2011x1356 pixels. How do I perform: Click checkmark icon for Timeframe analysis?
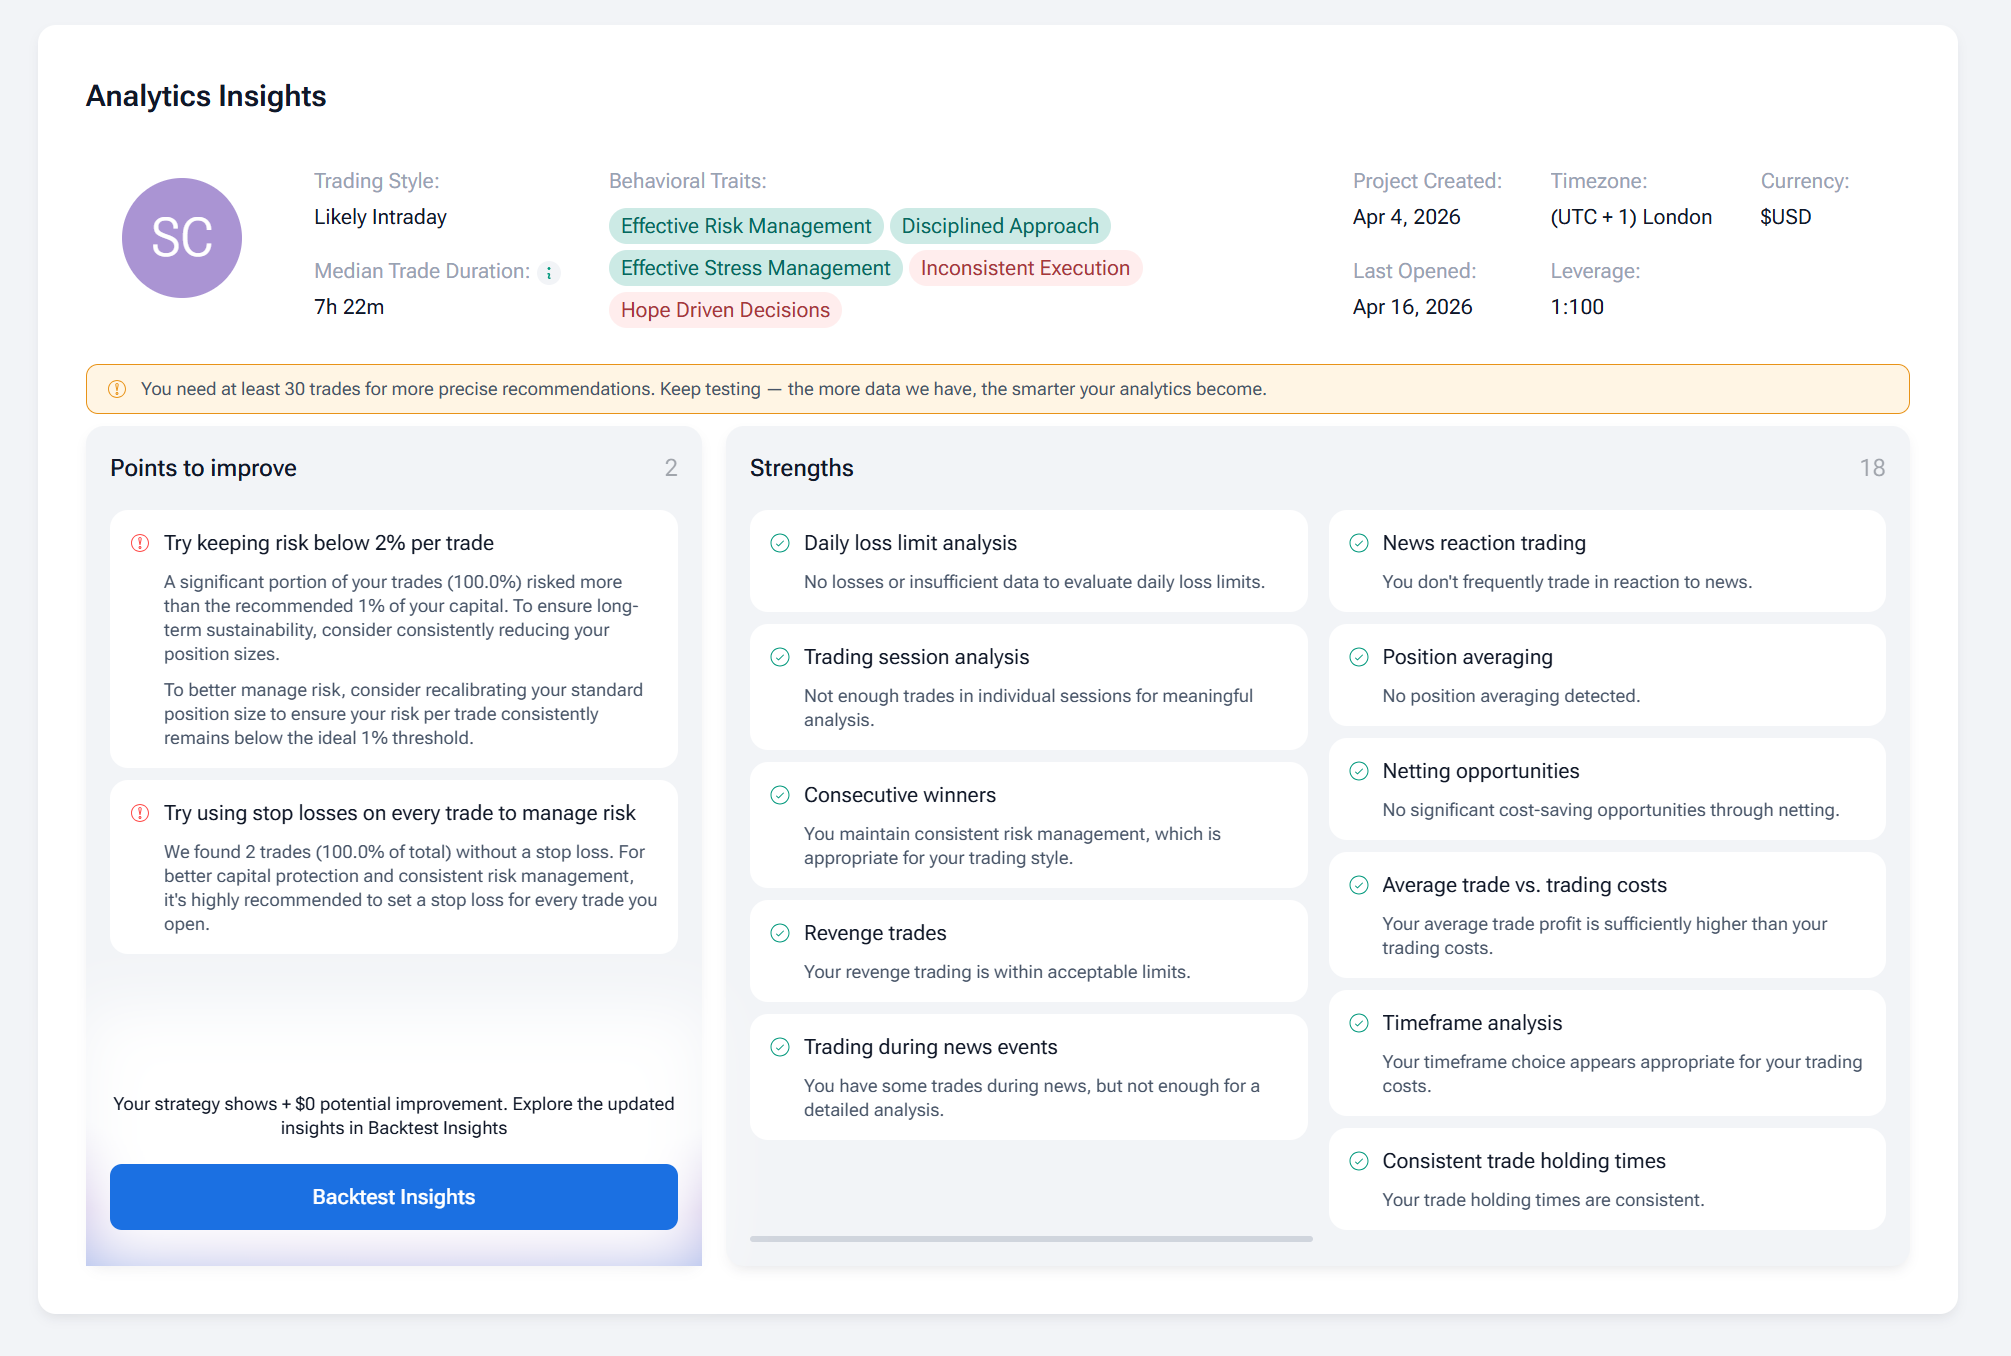(x=1359, y=1023)
